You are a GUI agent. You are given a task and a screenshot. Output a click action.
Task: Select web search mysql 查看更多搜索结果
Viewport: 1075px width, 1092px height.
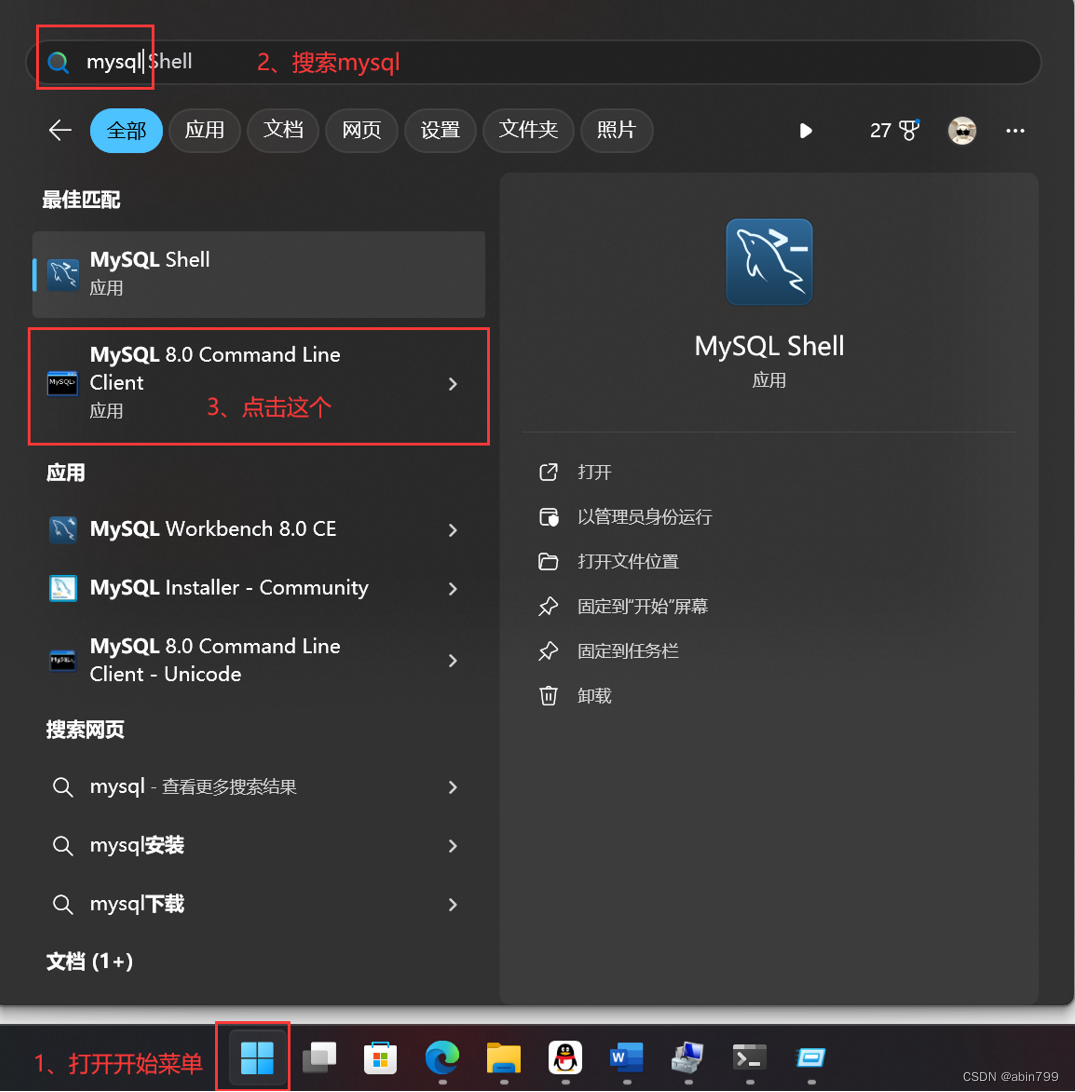[x=259, y=787]
